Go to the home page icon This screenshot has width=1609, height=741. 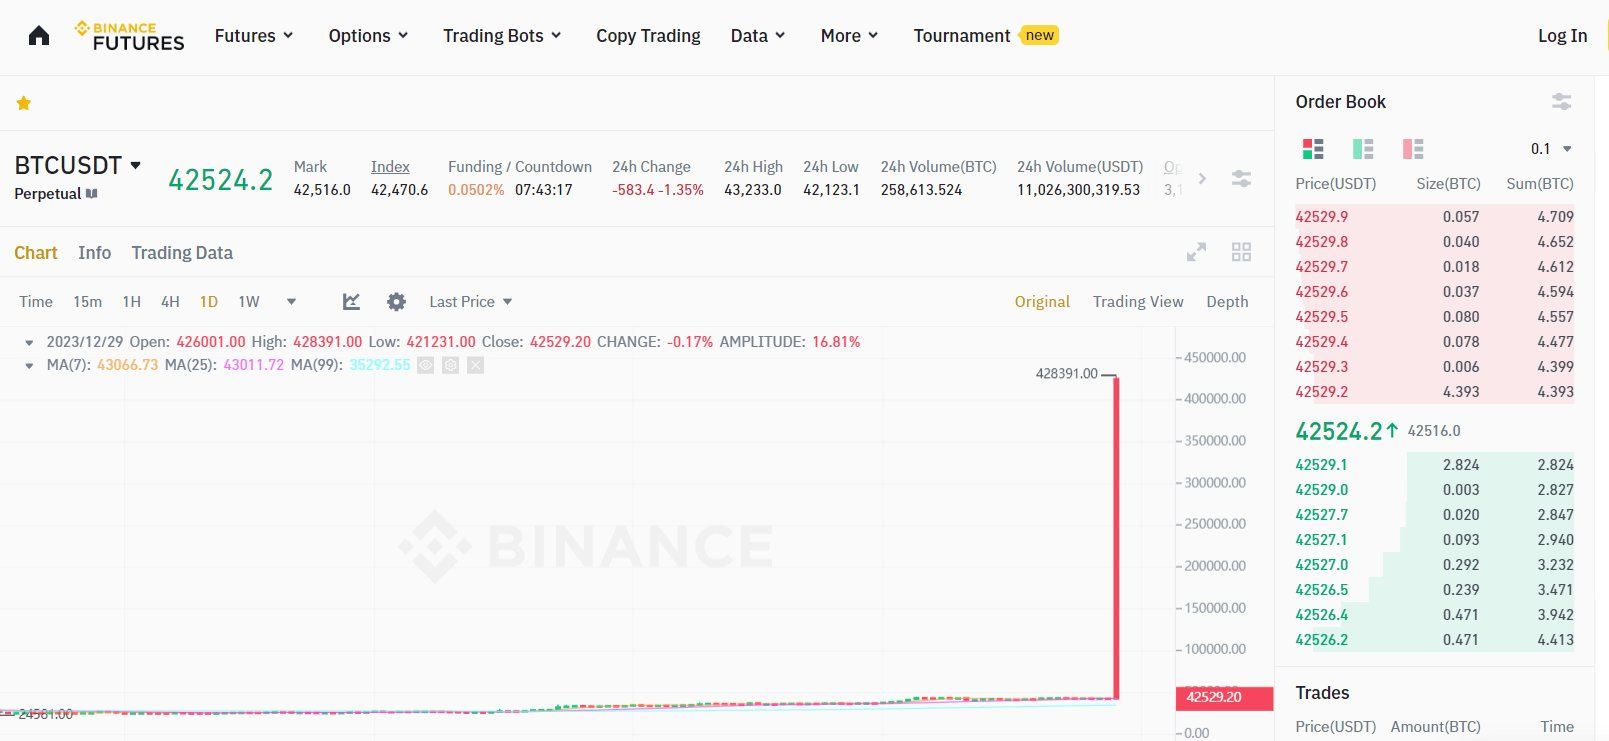pos(39,36)
